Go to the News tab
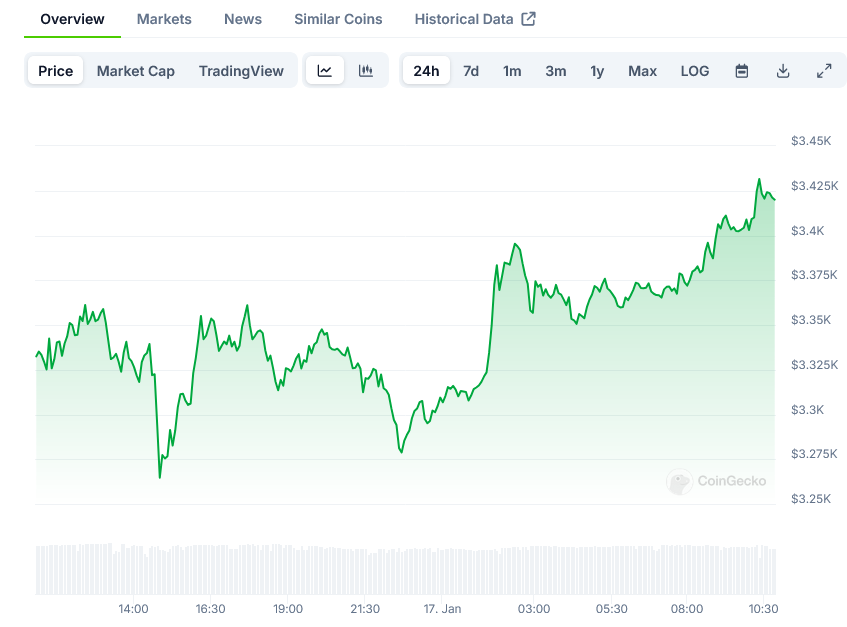The width and height of the screenshot is (847, 627). (243, 19)
